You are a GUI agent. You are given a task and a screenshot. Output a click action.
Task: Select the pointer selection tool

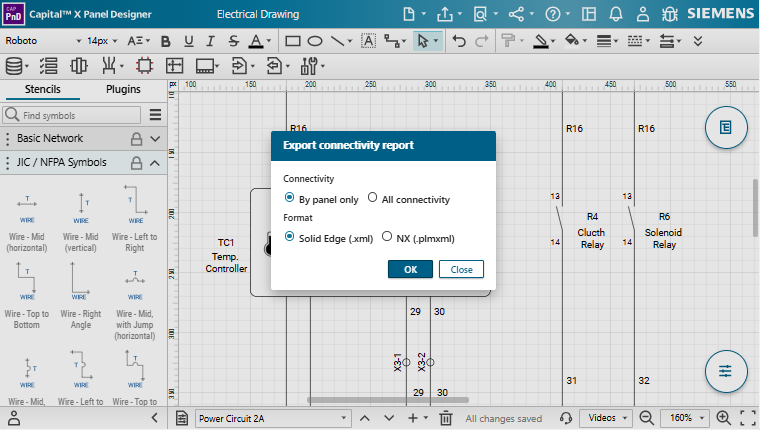click(x=423, y=41)
